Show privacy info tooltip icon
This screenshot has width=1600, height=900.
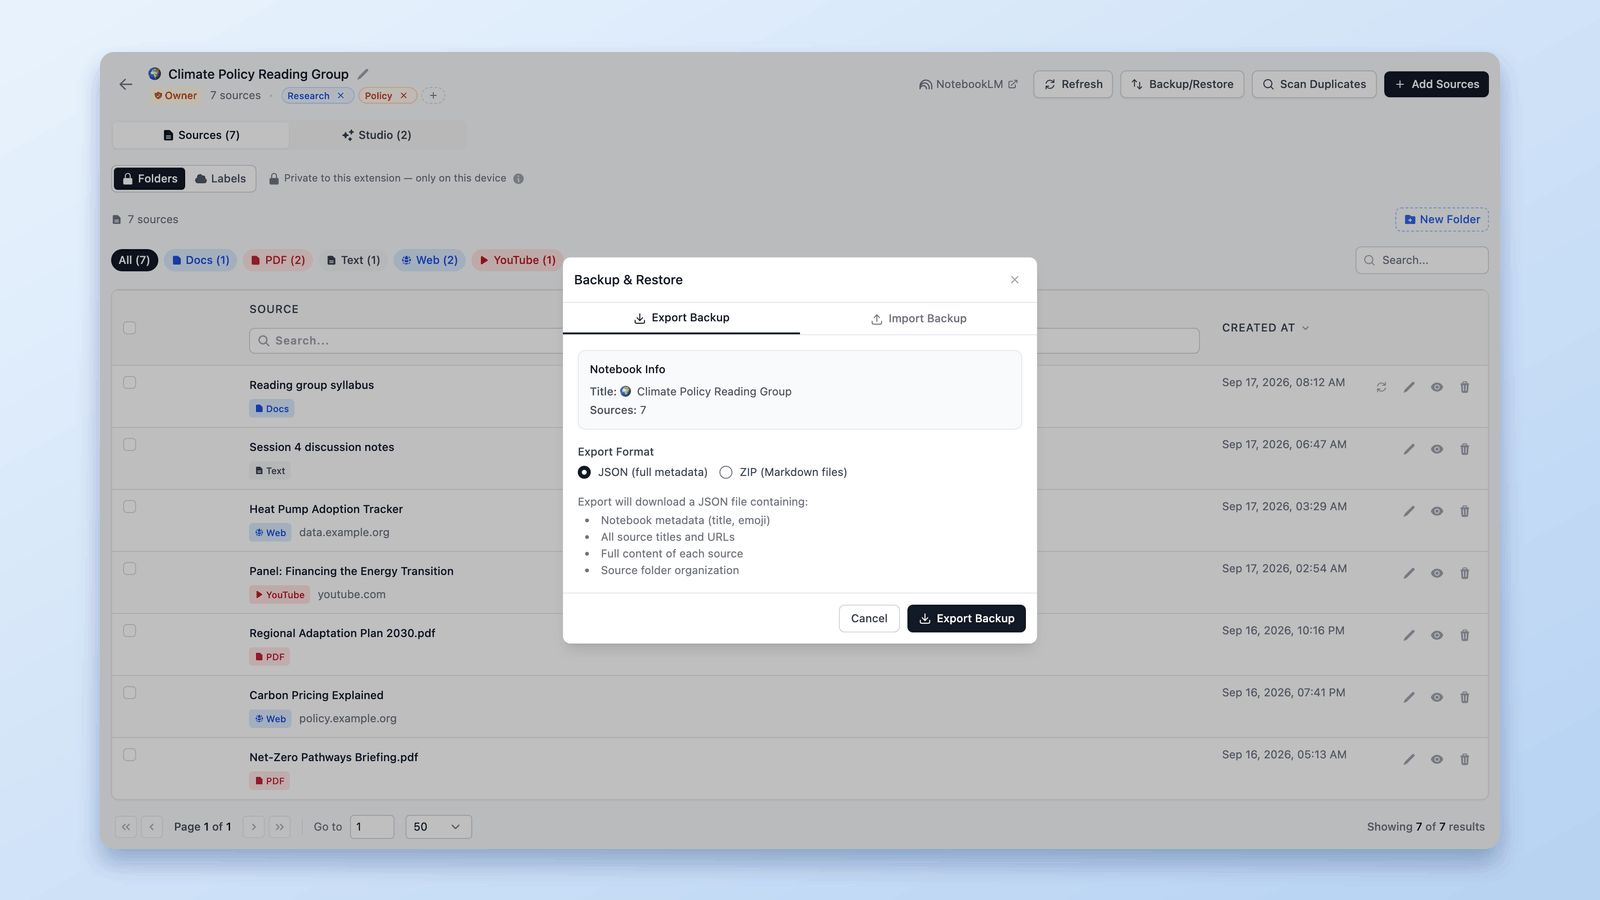518,179
